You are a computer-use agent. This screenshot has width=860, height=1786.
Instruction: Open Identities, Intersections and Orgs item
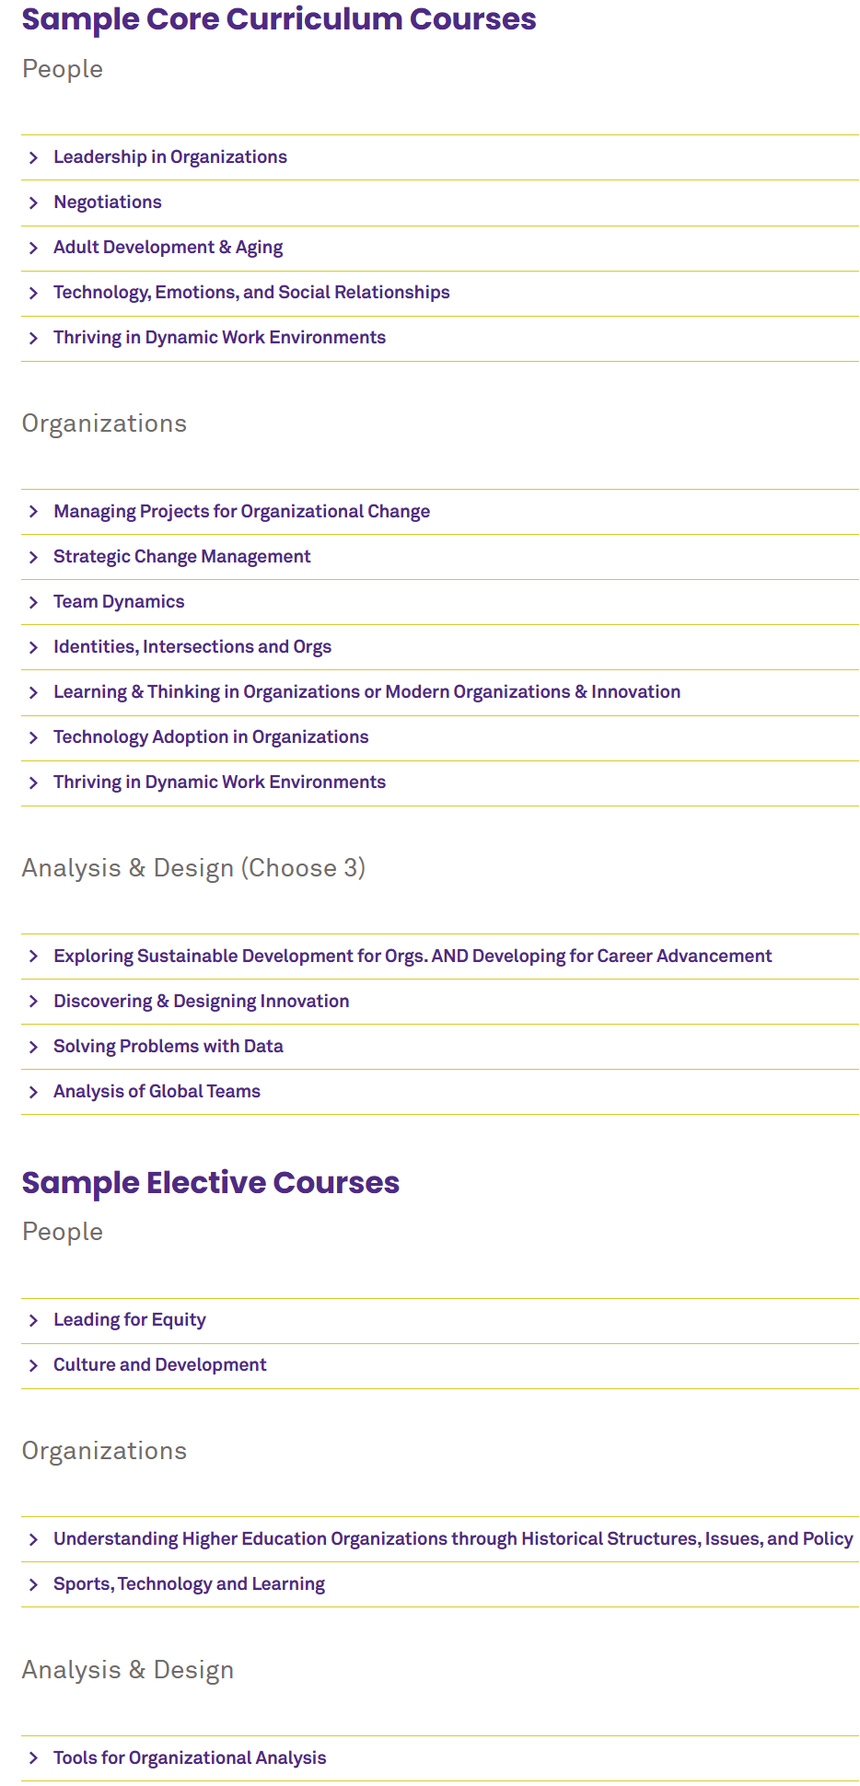[192, 646]
